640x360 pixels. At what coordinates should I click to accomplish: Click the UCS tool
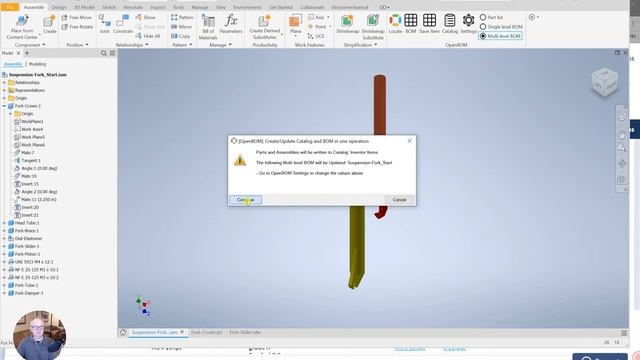click(x=316, y=36)
